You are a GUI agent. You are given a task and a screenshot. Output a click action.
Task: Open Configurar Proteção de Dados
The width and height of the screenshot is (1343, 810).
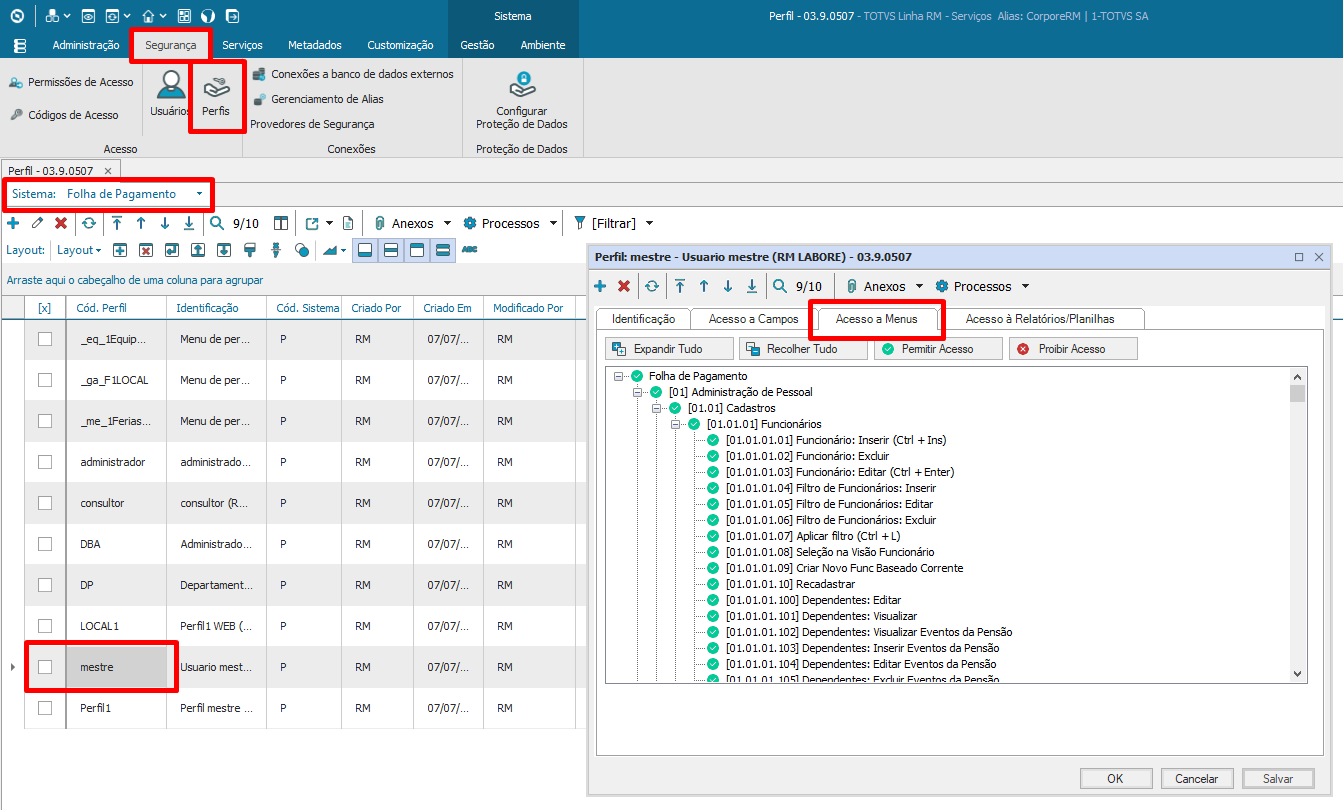point(522,100)
